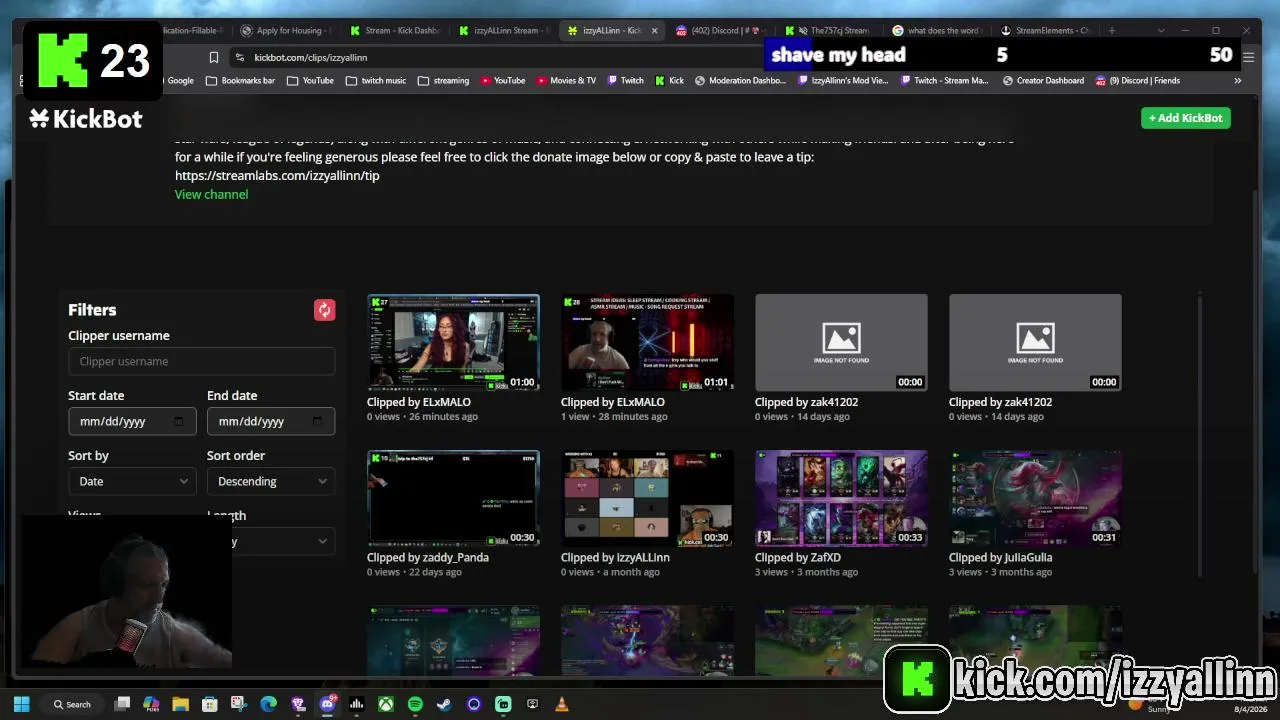Expand the Sort order dropdown set to Descending
This screenshot has width=1280, height=720.
[x=271, y=481]
